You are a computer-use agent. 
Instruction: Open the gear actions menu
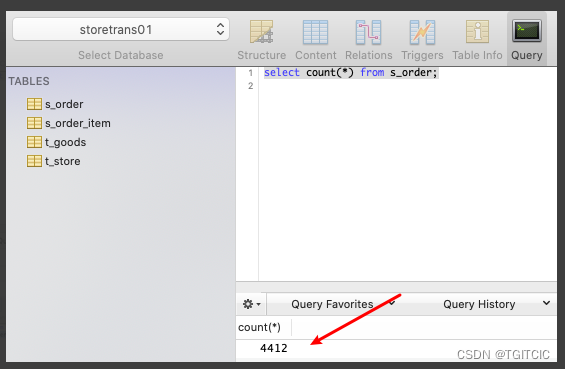click(x=252, y=304)
